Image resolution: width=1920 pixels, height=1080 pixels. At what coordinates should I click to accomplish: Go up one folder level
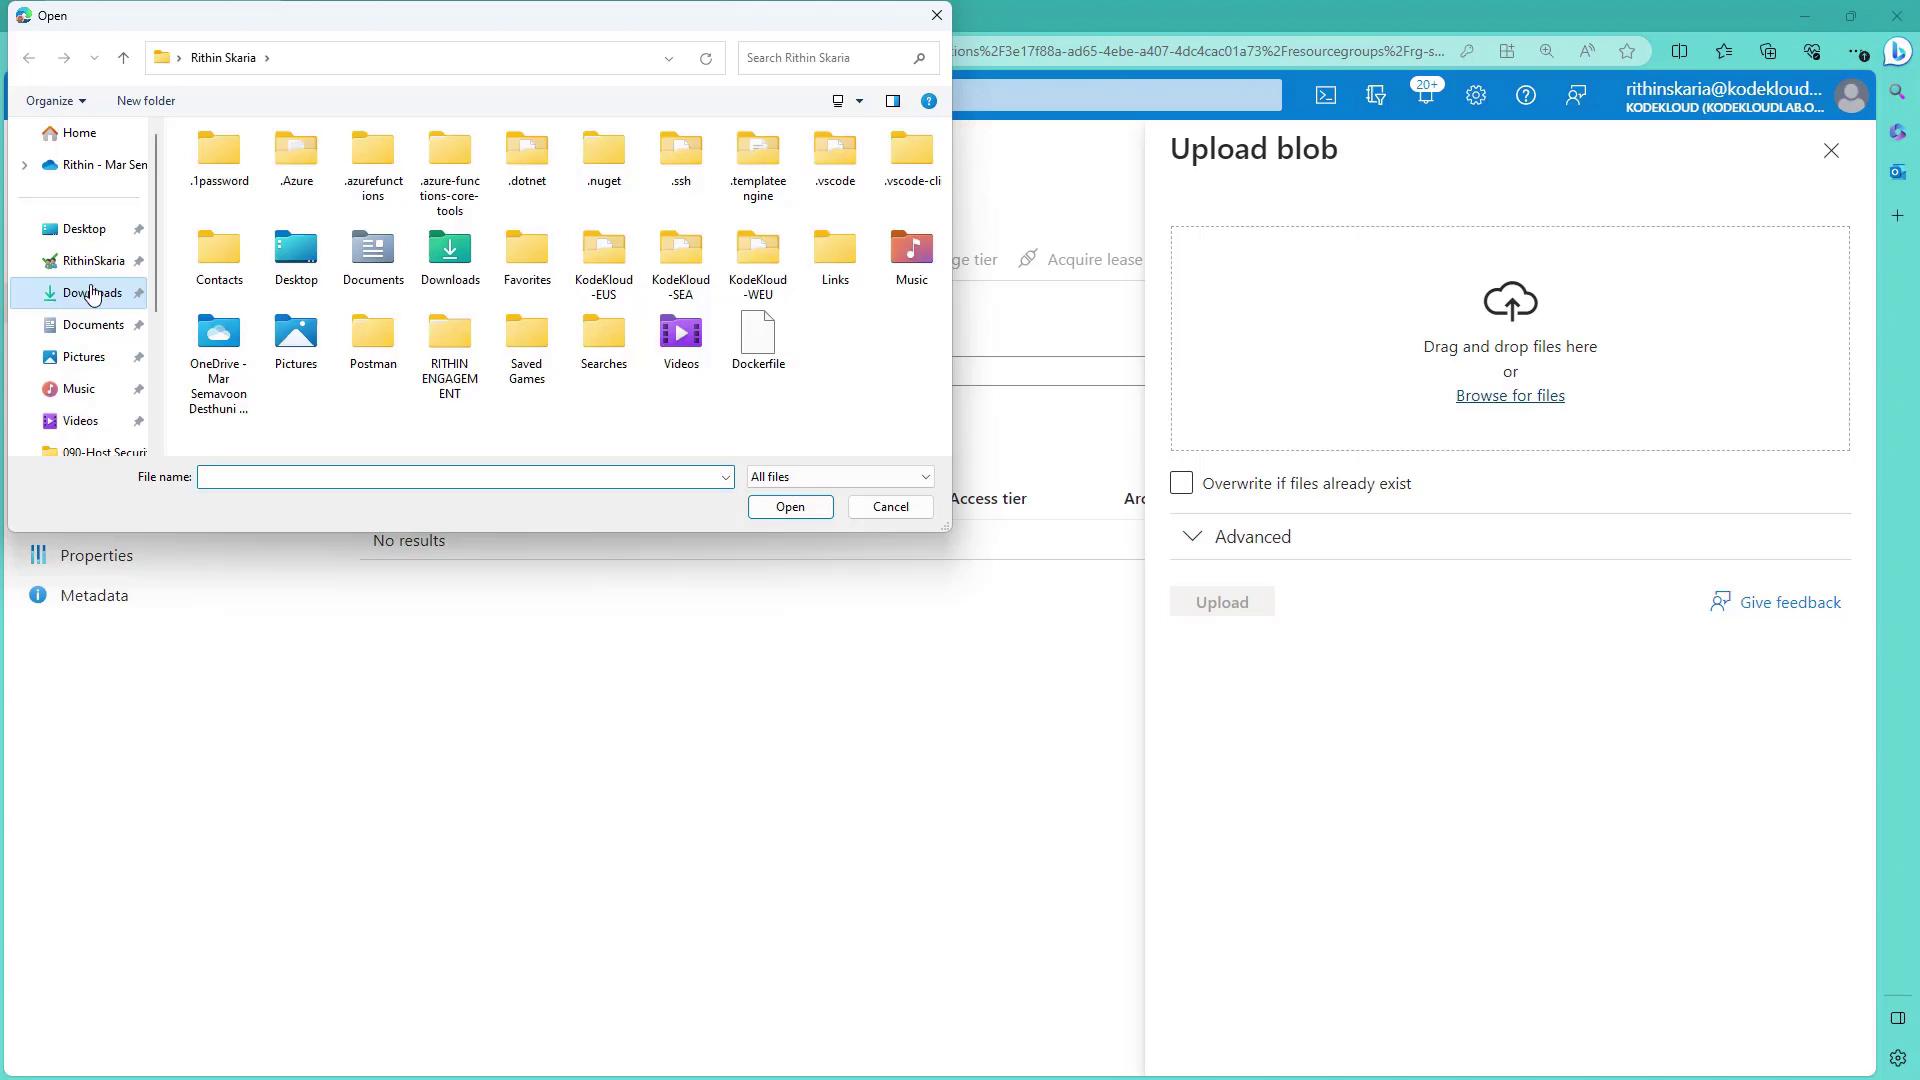pyautogui.click(x=123, y=58)
